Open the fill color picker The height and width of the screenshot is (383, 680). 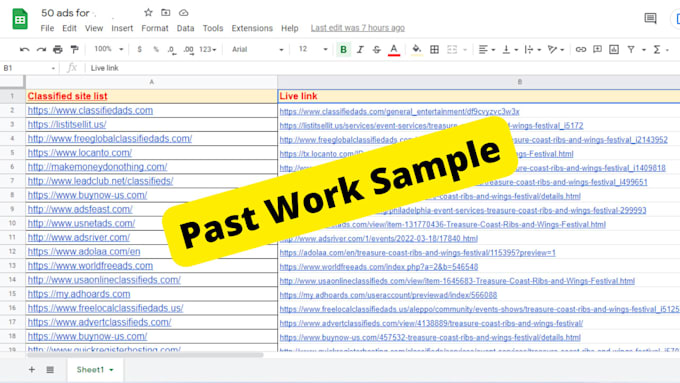416,49
